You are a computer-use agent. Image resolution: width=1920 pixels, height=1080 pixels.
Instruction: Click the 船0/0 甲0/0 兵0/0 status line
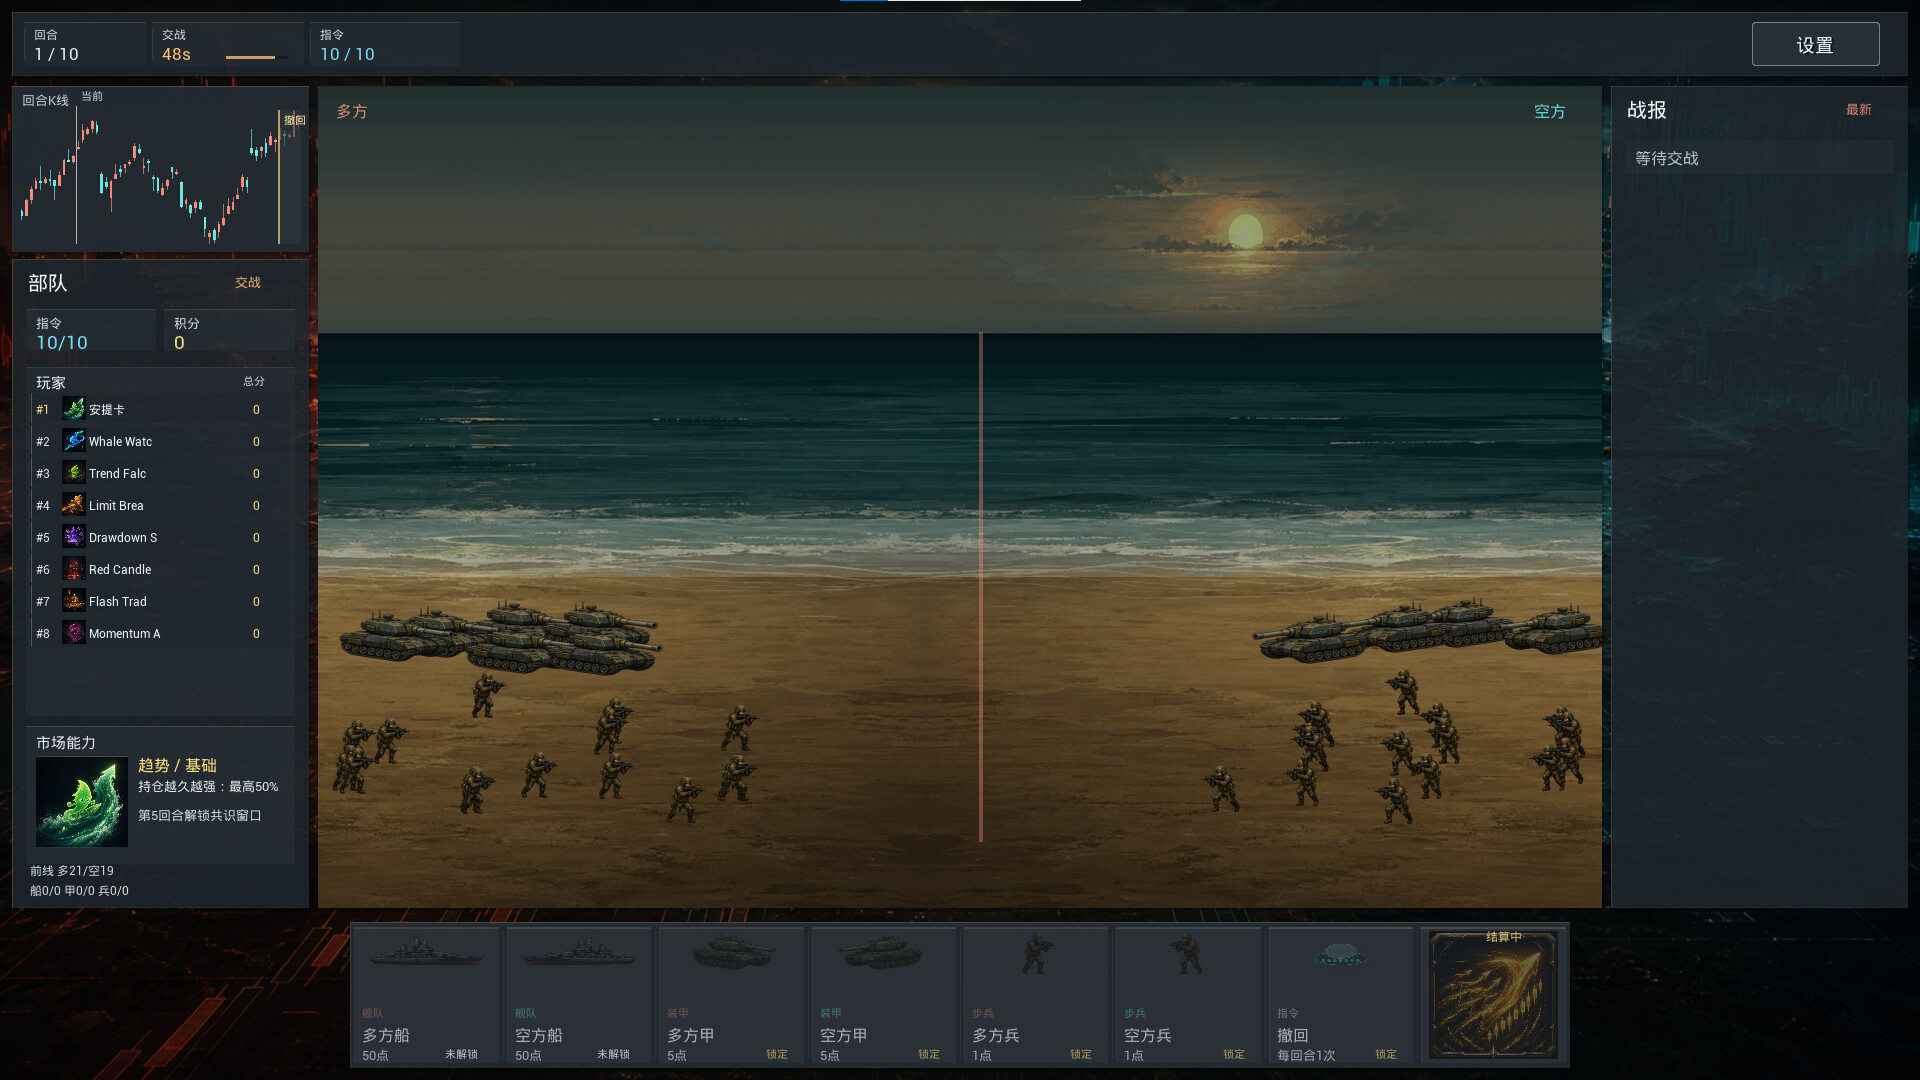(x=79, y=891)
